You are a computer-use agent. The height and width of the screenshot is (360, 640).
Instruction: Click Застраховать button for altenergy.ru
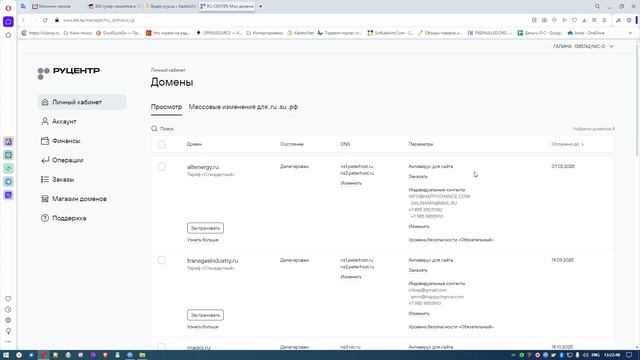[x=205, y=228]
